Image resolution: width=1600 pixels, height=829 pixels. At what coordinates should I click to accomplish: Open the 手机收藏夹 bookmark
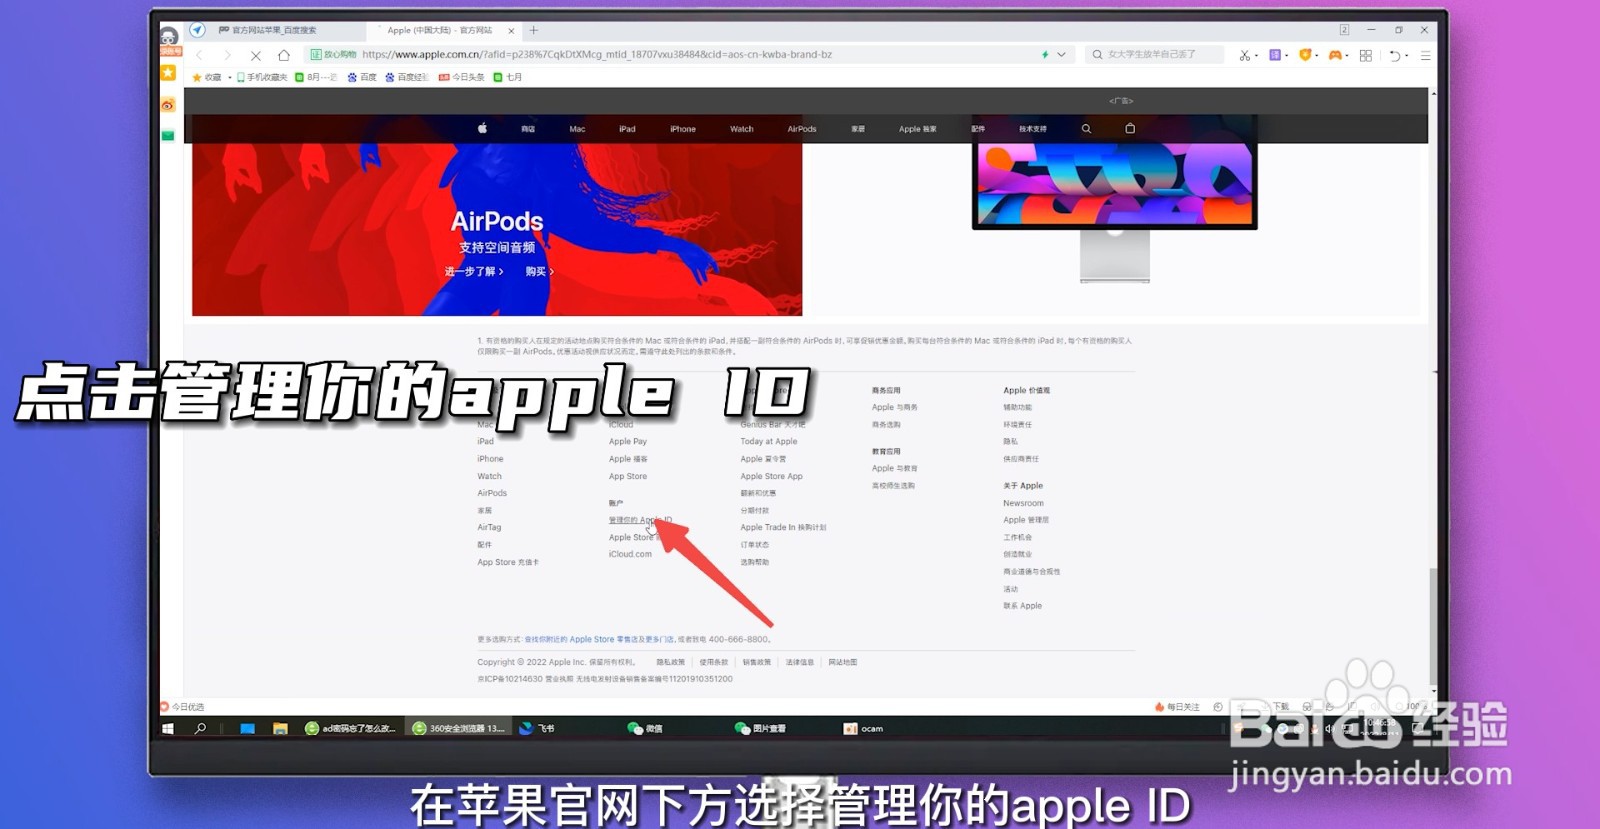[262, 77]
